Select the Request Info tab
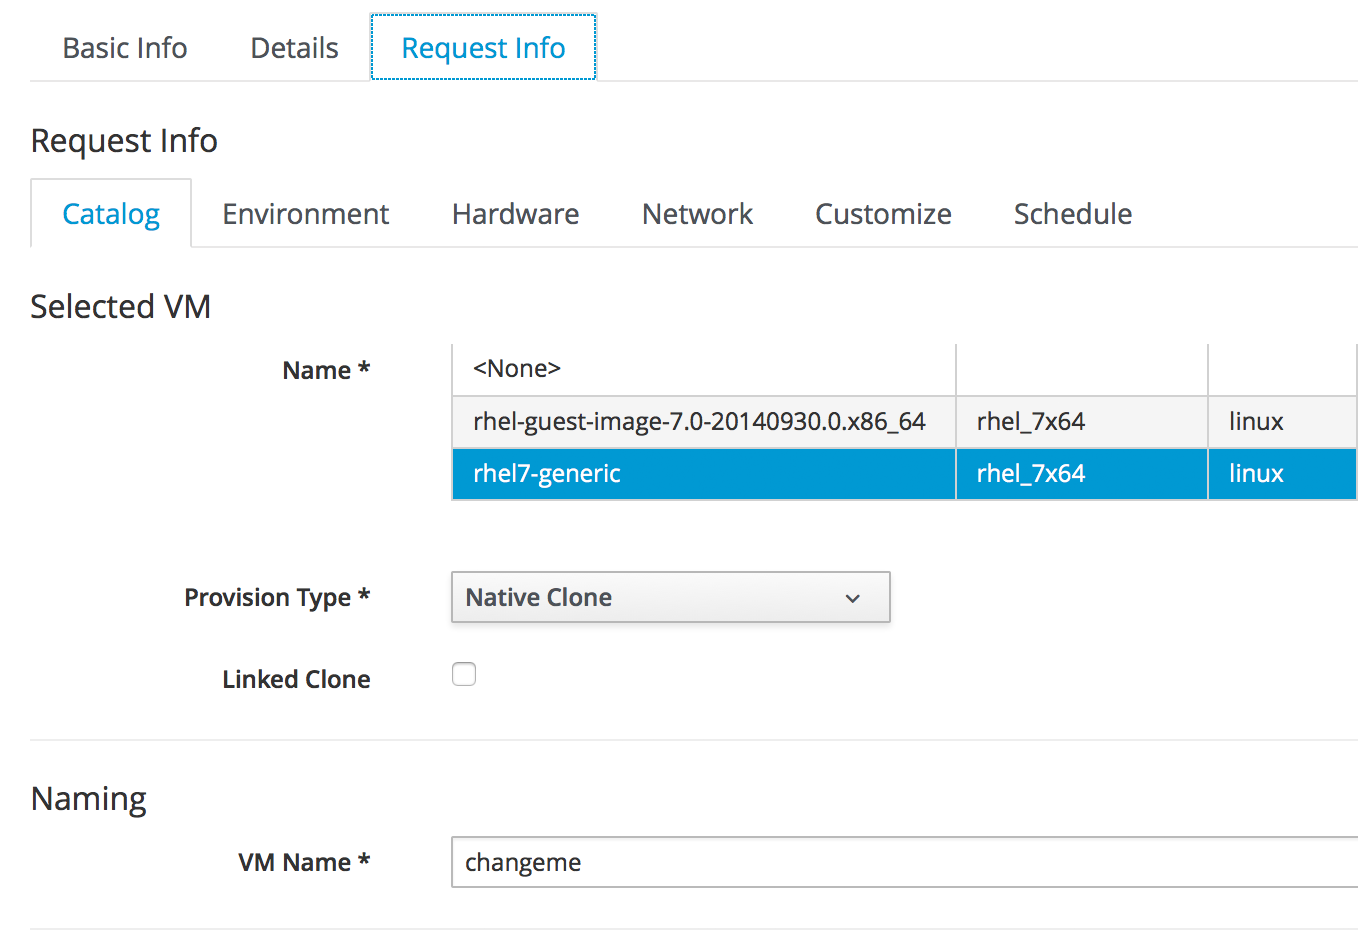The width and height of the screenshot is (1358, 930). pyautogui.click(x=483, y=48)
